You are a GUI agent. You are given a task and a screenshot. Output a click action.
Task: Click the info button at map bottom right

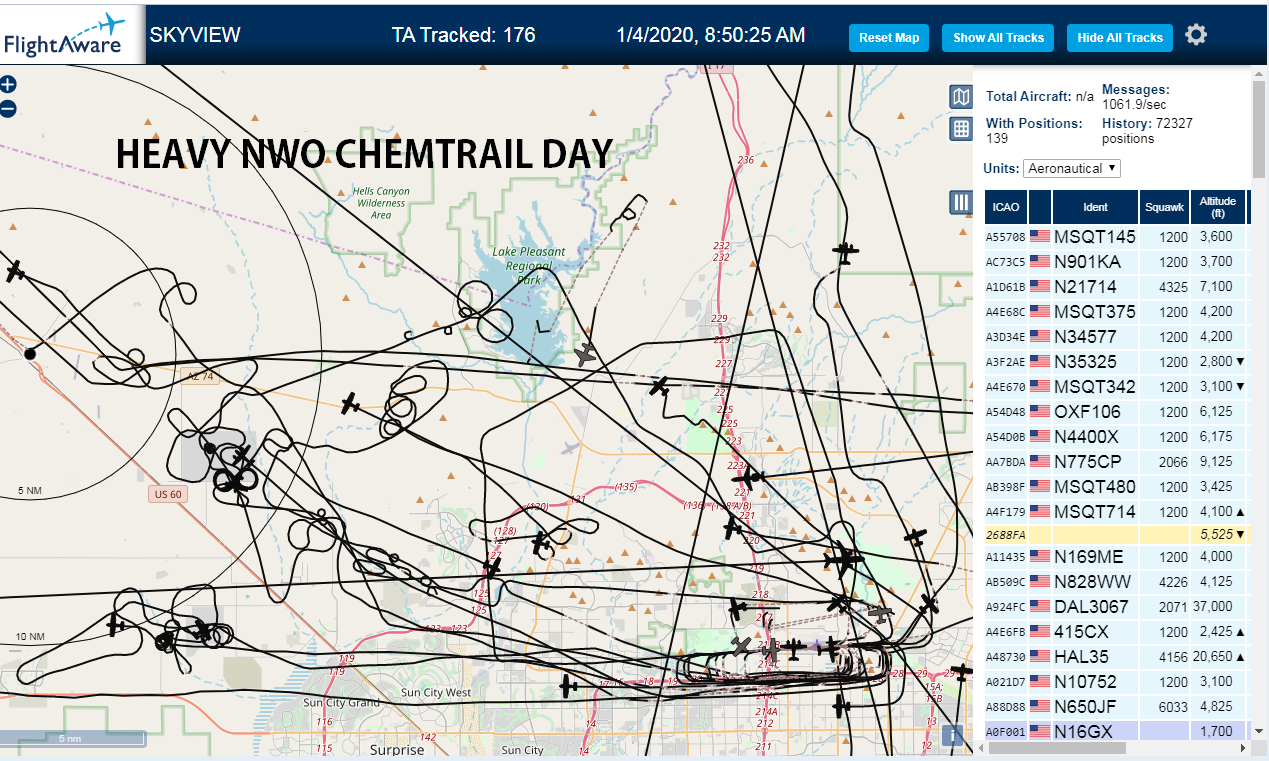pos(952,736)
